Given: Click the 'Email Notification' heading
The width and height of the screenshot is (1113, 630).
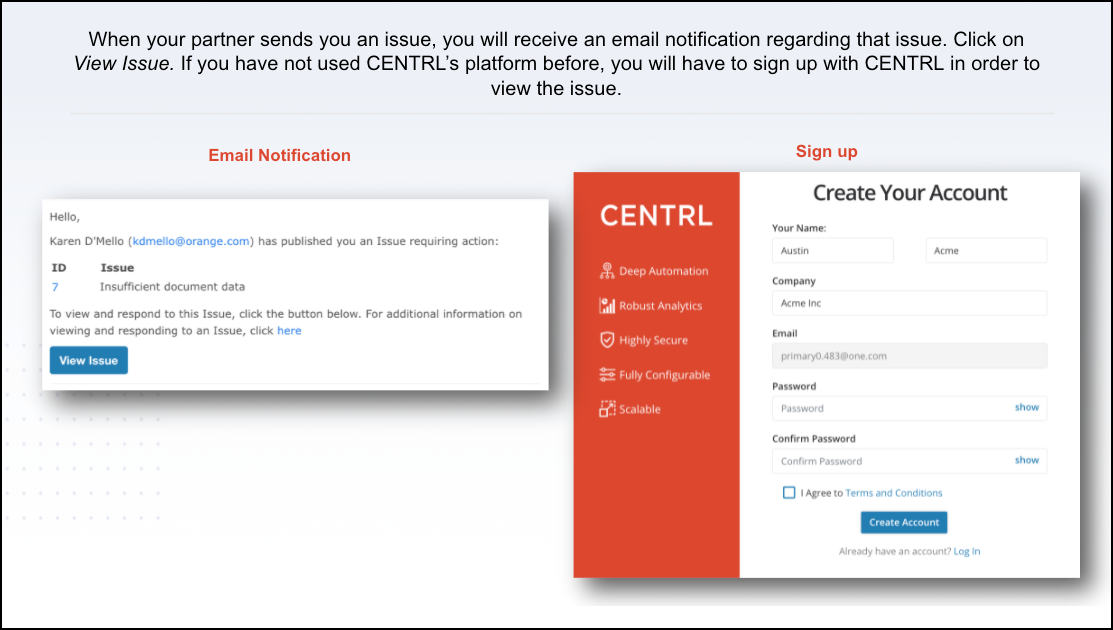Looking at the screenshot, I should tap(280, 155).
